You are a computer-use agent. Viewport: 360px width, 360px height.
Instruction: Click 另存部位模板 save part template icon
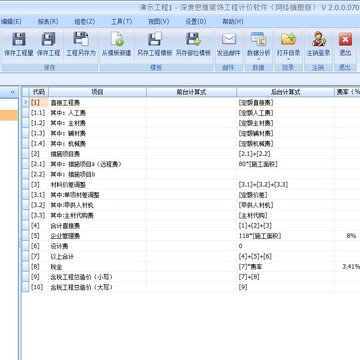click(x=193, y=39)
